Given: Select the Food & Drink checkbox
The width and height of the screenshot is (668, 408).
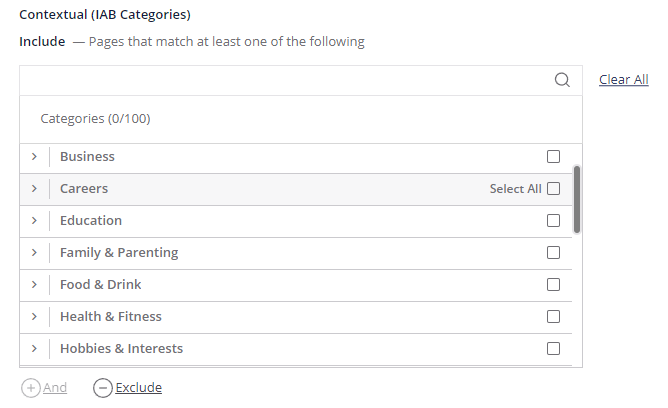Looking at the screenshot, I should point(553,284).
